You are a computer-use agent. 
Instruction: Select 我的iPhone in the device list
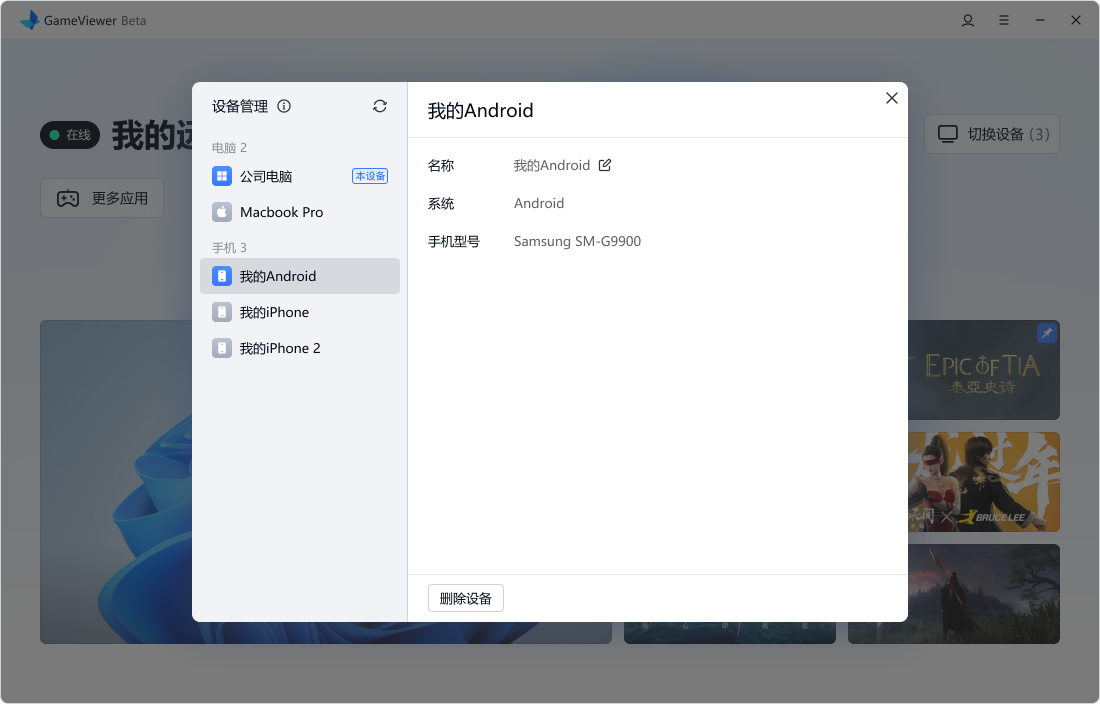[x=274, y=312]
